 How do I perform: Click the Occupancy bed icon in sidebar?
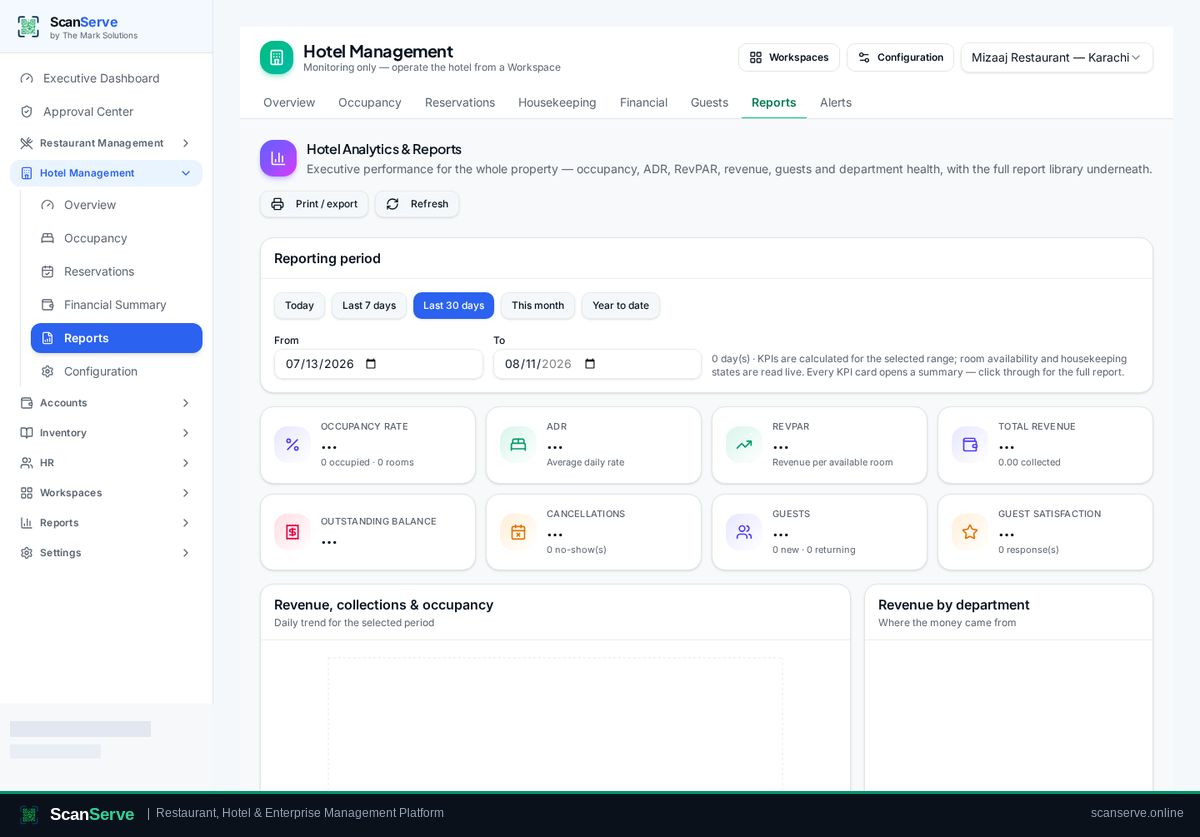(47, 238)
